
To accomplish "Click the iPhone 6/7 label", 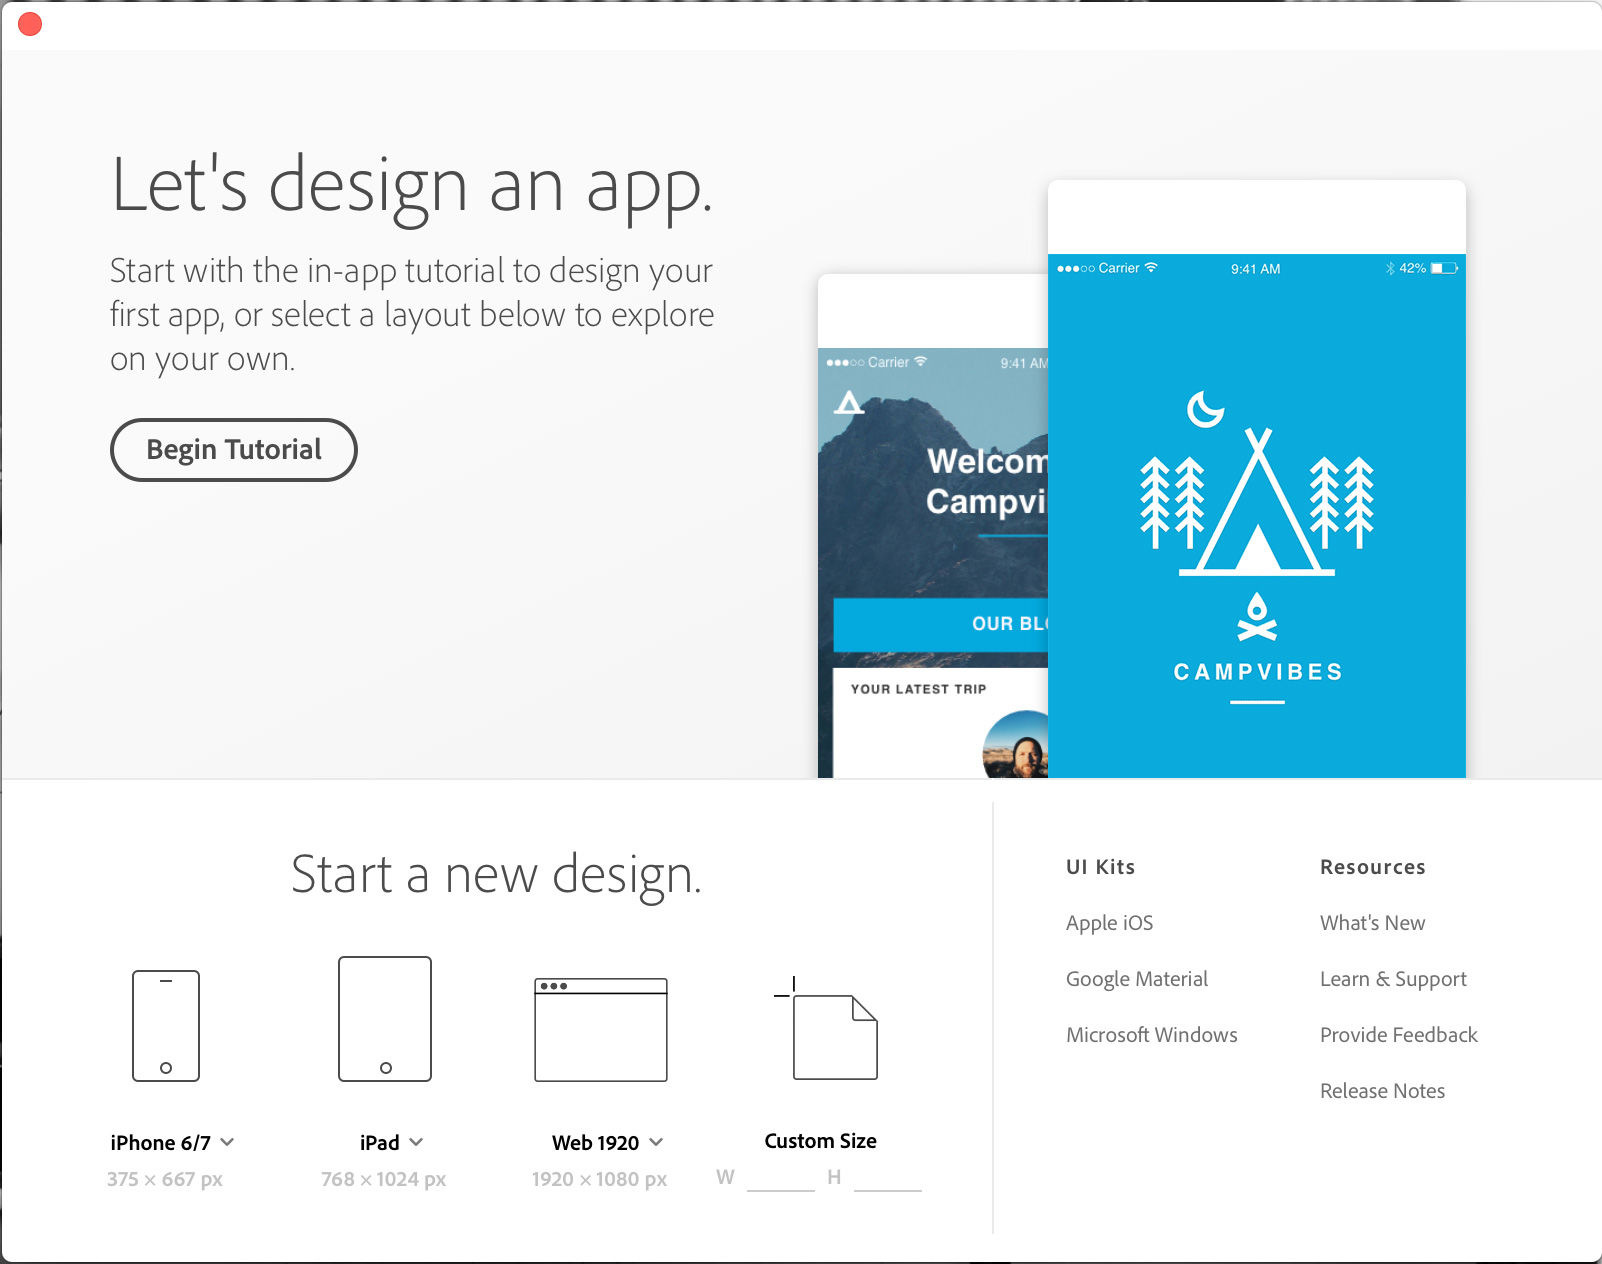I will [x=160, y=1142].
